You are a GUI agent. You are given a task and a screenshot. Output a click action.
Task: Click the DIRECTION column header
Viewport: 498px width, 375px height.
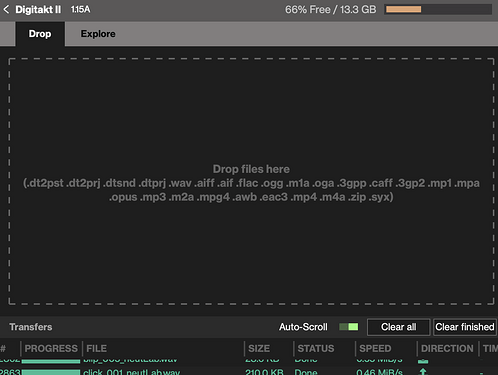[x=447, y=348]
